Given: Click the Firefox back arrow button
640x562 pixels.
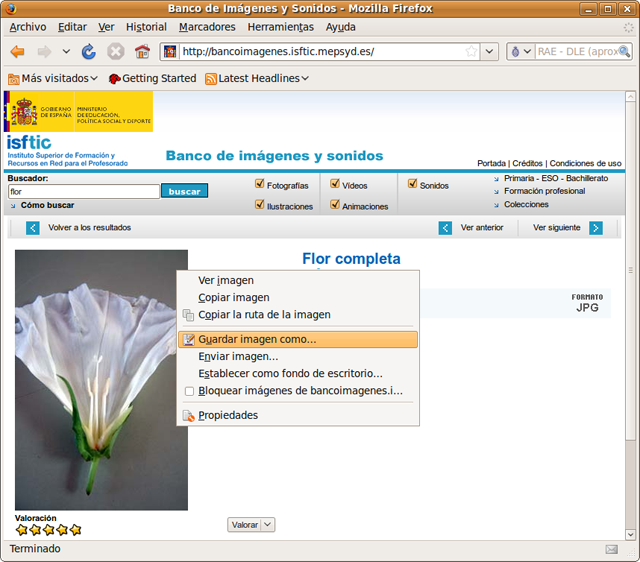Looking at the screenshot, I should (17, 51).
